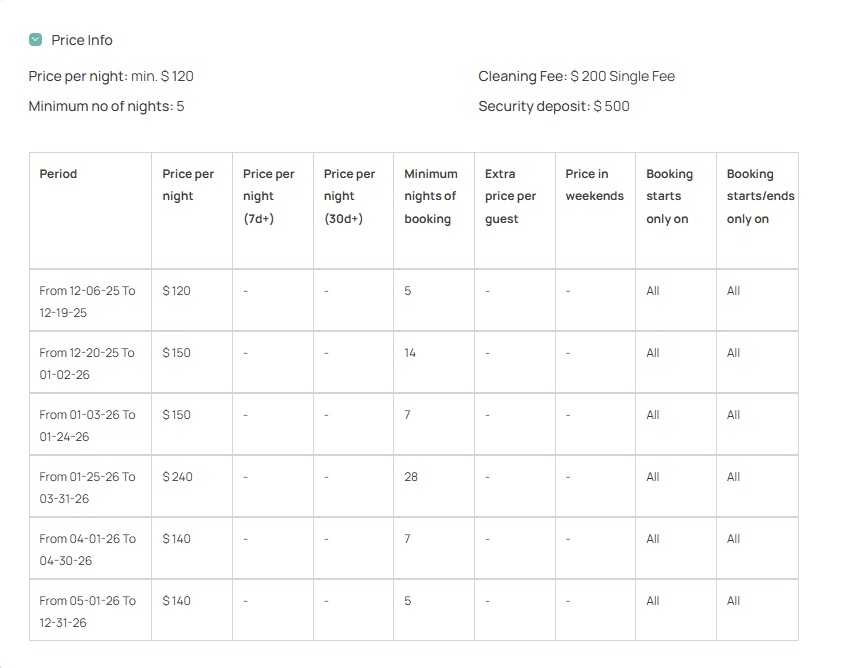The width and height of the screenshot is (863, 668).
Task: Select the Period column header
Action: click(58, 174)
